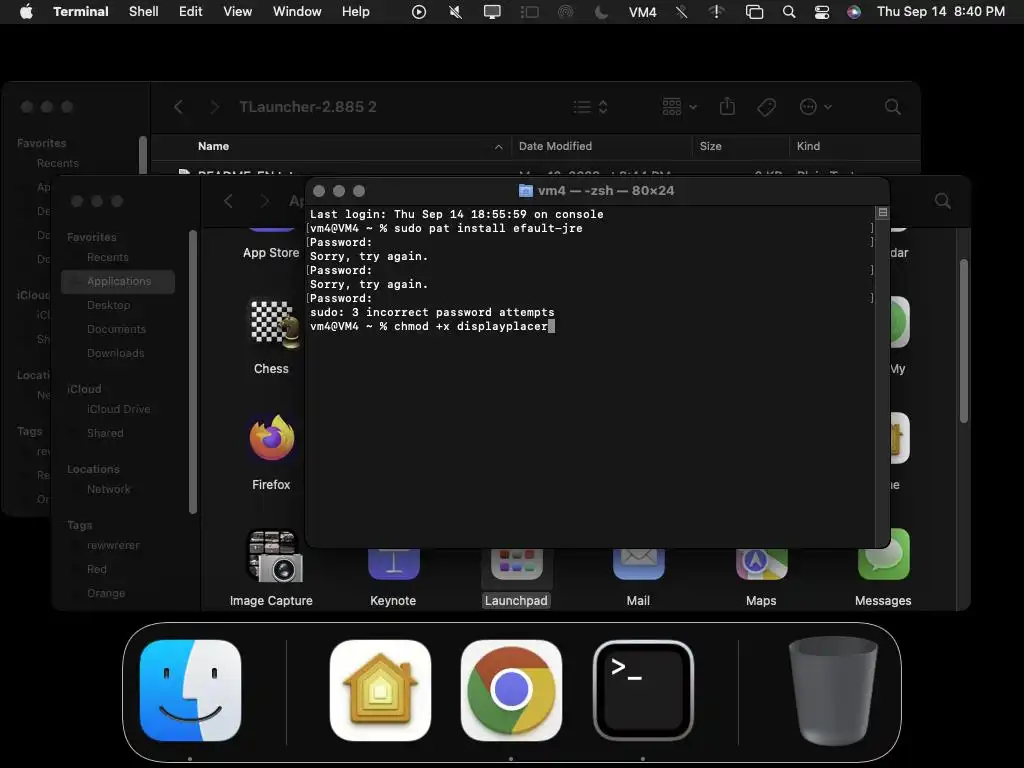The image size is (1024, 768).
Task: Select the Firefox app icon
Action: 272,438
